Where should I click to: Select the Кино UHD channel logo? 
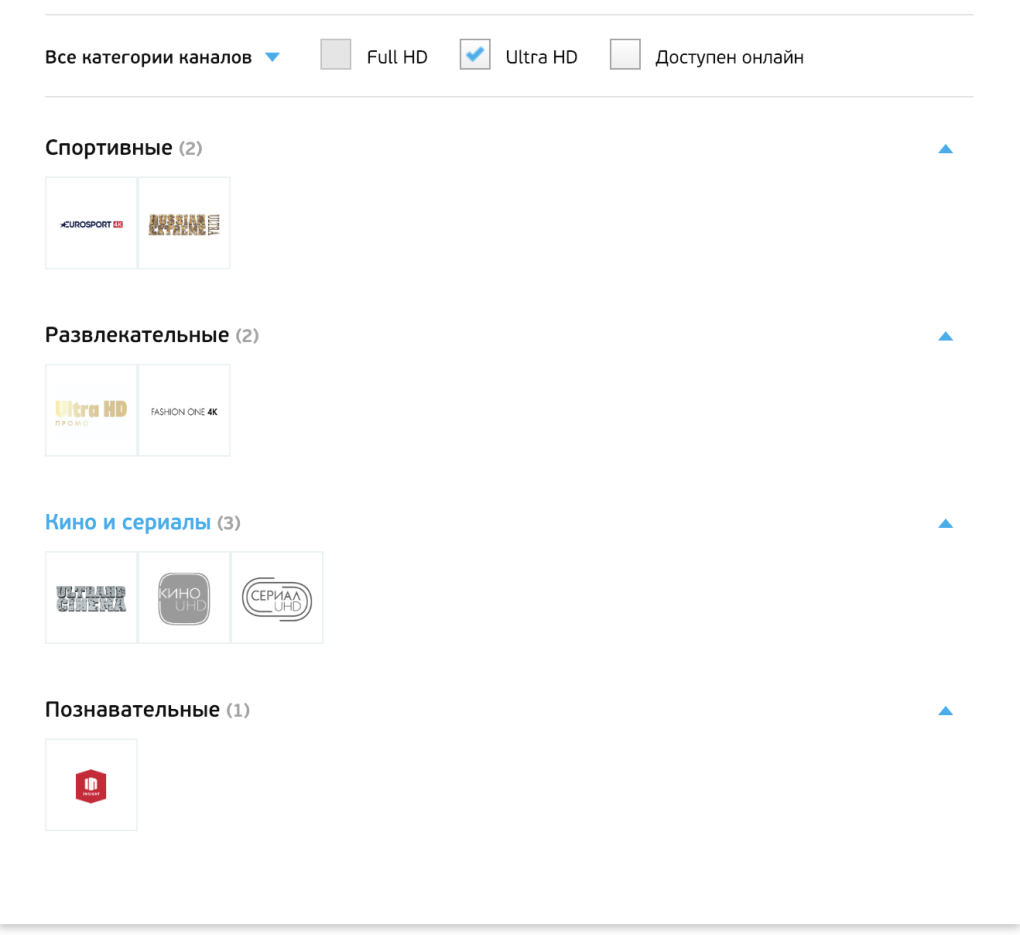[184, 598]
